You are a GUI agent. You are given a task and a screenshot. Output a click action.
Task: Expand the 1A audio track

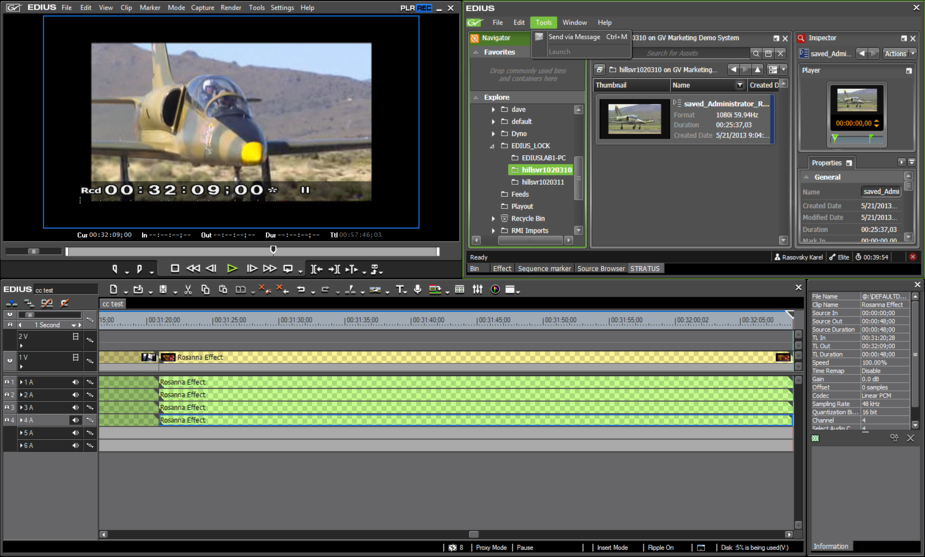pos(21,382)
